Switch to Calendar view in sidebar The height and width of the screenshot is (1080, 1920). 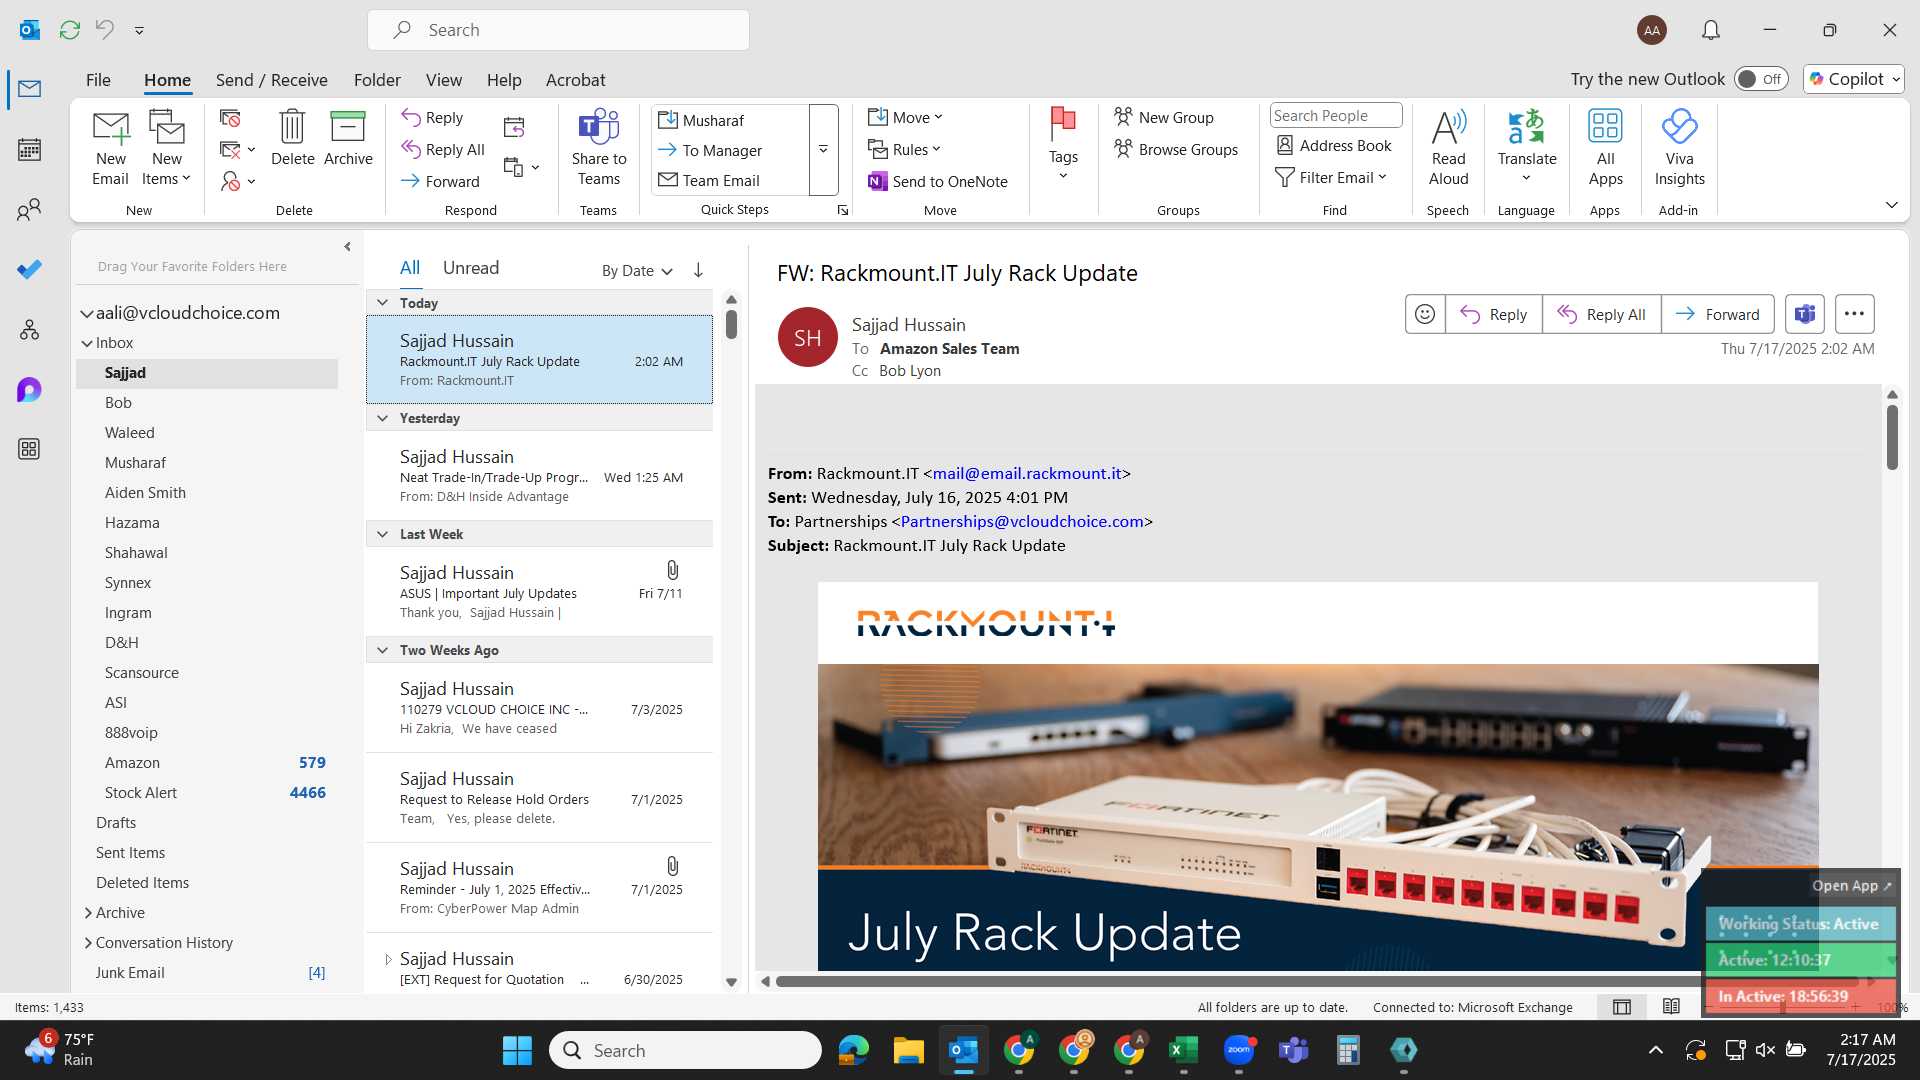pyautogui.click(x=29, y=150)
